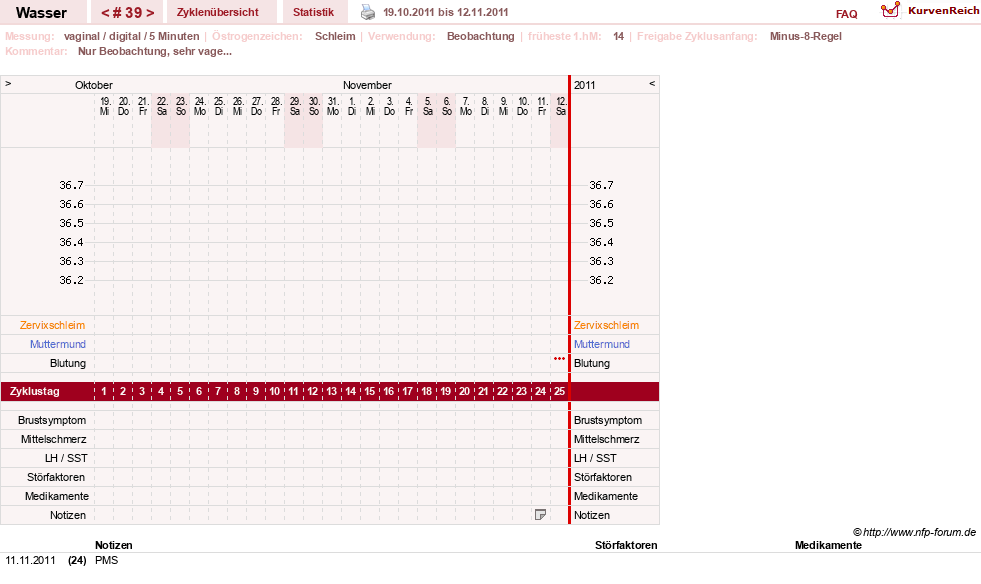
Task: Click the PMS note text
Action: [x=106, y=560]
